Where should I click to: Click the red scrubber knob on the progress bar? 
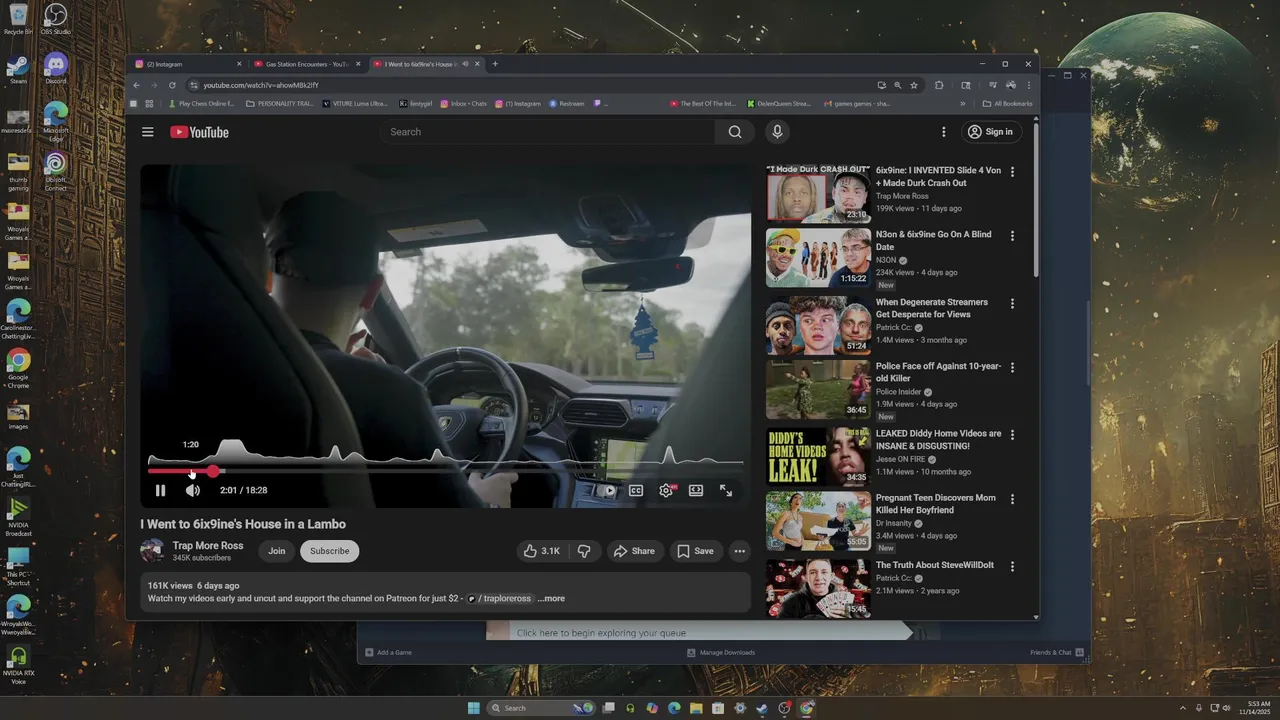(213, 470)
